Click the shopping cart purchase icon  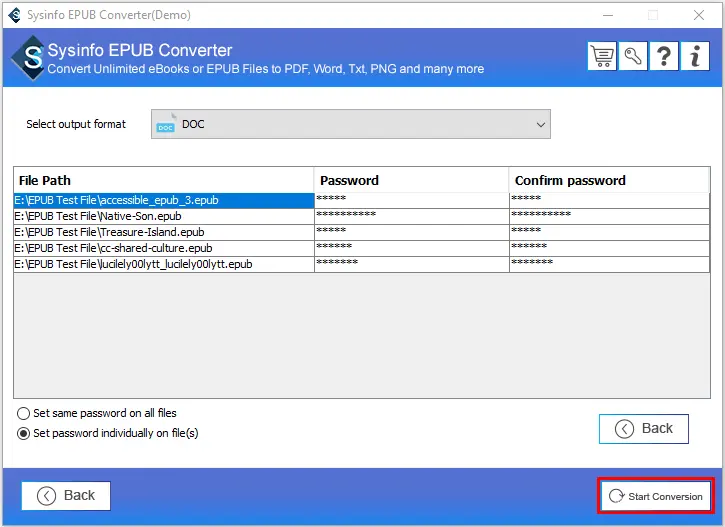[x=602, y=56]
